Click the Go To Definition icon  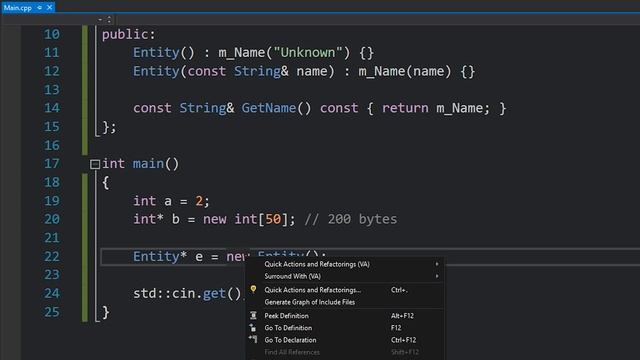(253, 327)
